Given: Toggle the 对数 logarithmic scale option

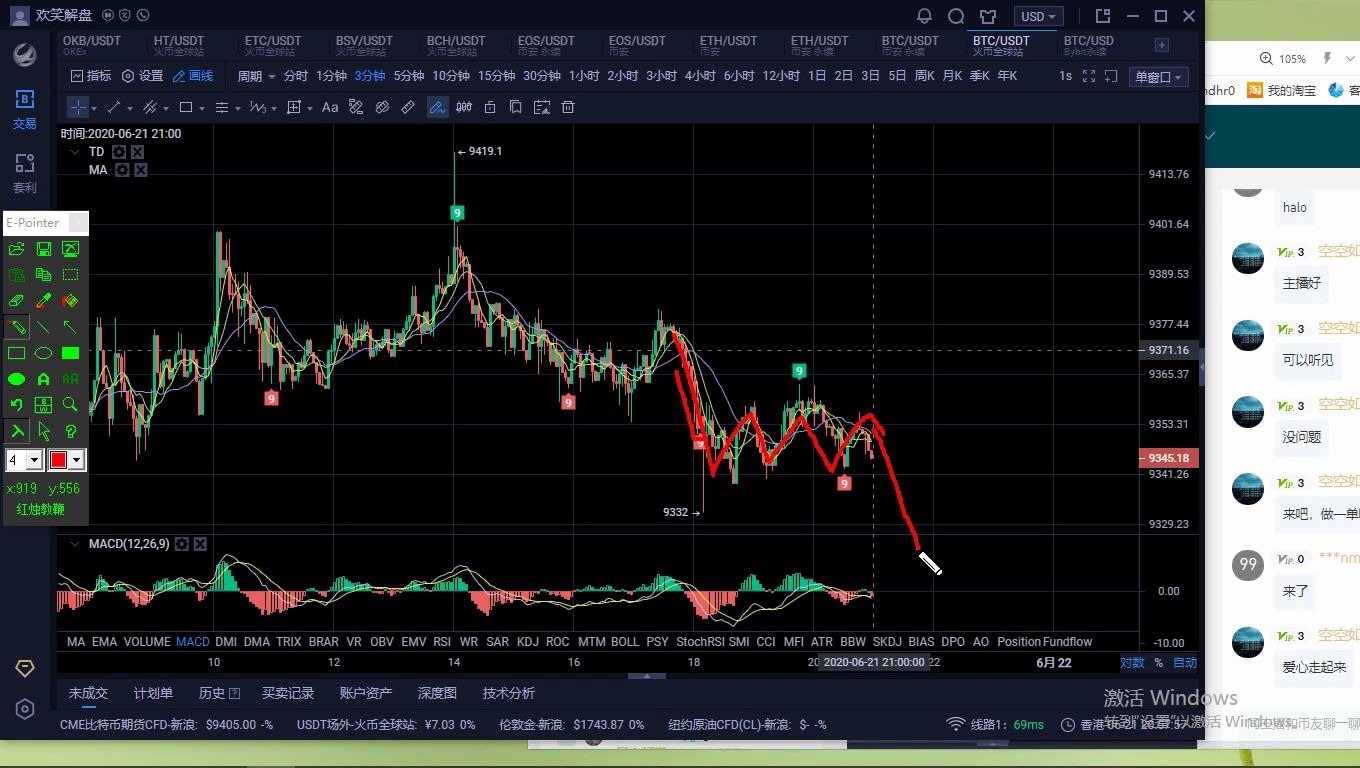Looking at the screenshot, I should 1131,663.
